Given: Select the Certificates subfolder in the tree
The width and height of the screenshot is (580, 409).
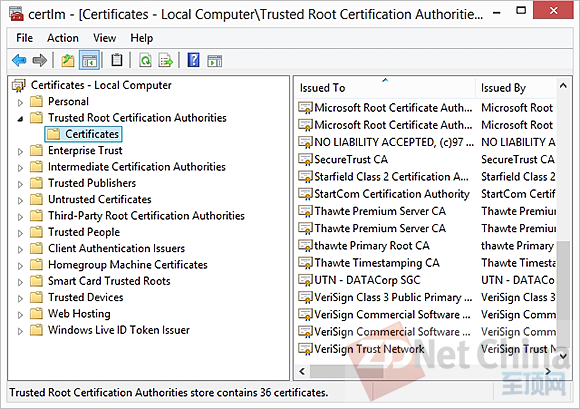Looking at the screenshot, I should 83,134.
